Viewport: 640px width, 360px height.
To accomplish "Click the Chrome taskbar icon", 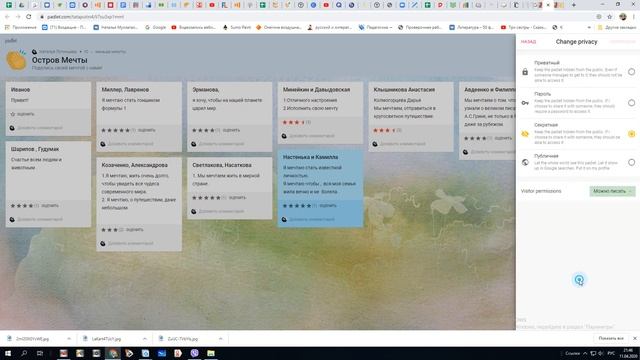I will pos(113,353).
